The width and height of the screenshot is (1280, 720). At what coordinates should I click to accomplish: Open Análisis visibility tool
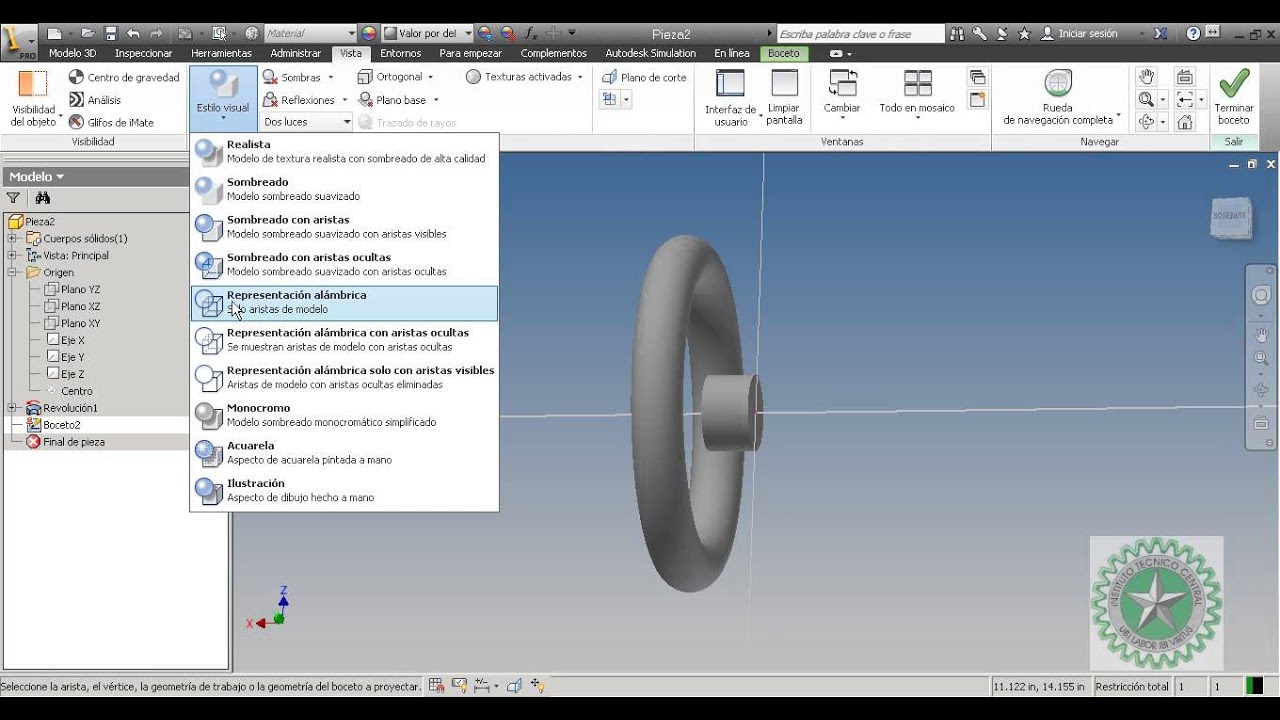pyautogui.click(x=95, y=100)
